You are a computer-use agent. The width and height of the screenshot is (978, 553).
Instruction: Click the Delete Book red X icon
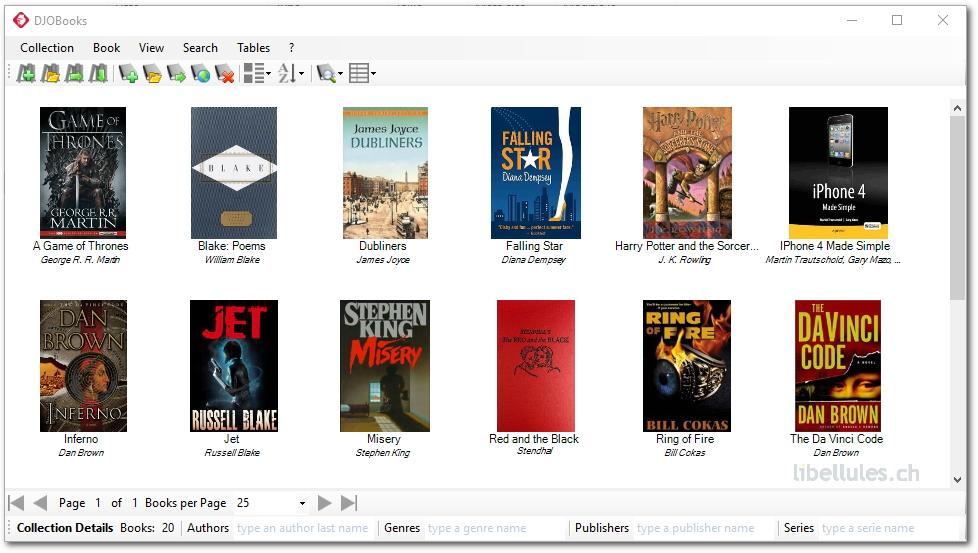point(224,74)
